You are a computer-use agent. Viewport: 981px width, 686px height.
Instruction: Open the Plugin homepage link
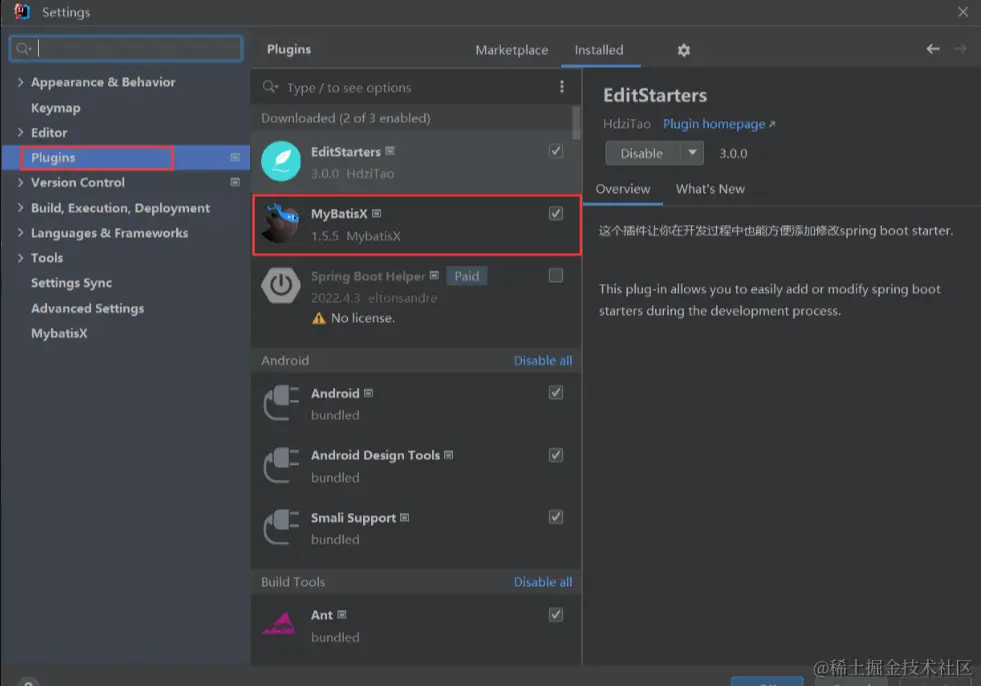click(719, 124)
